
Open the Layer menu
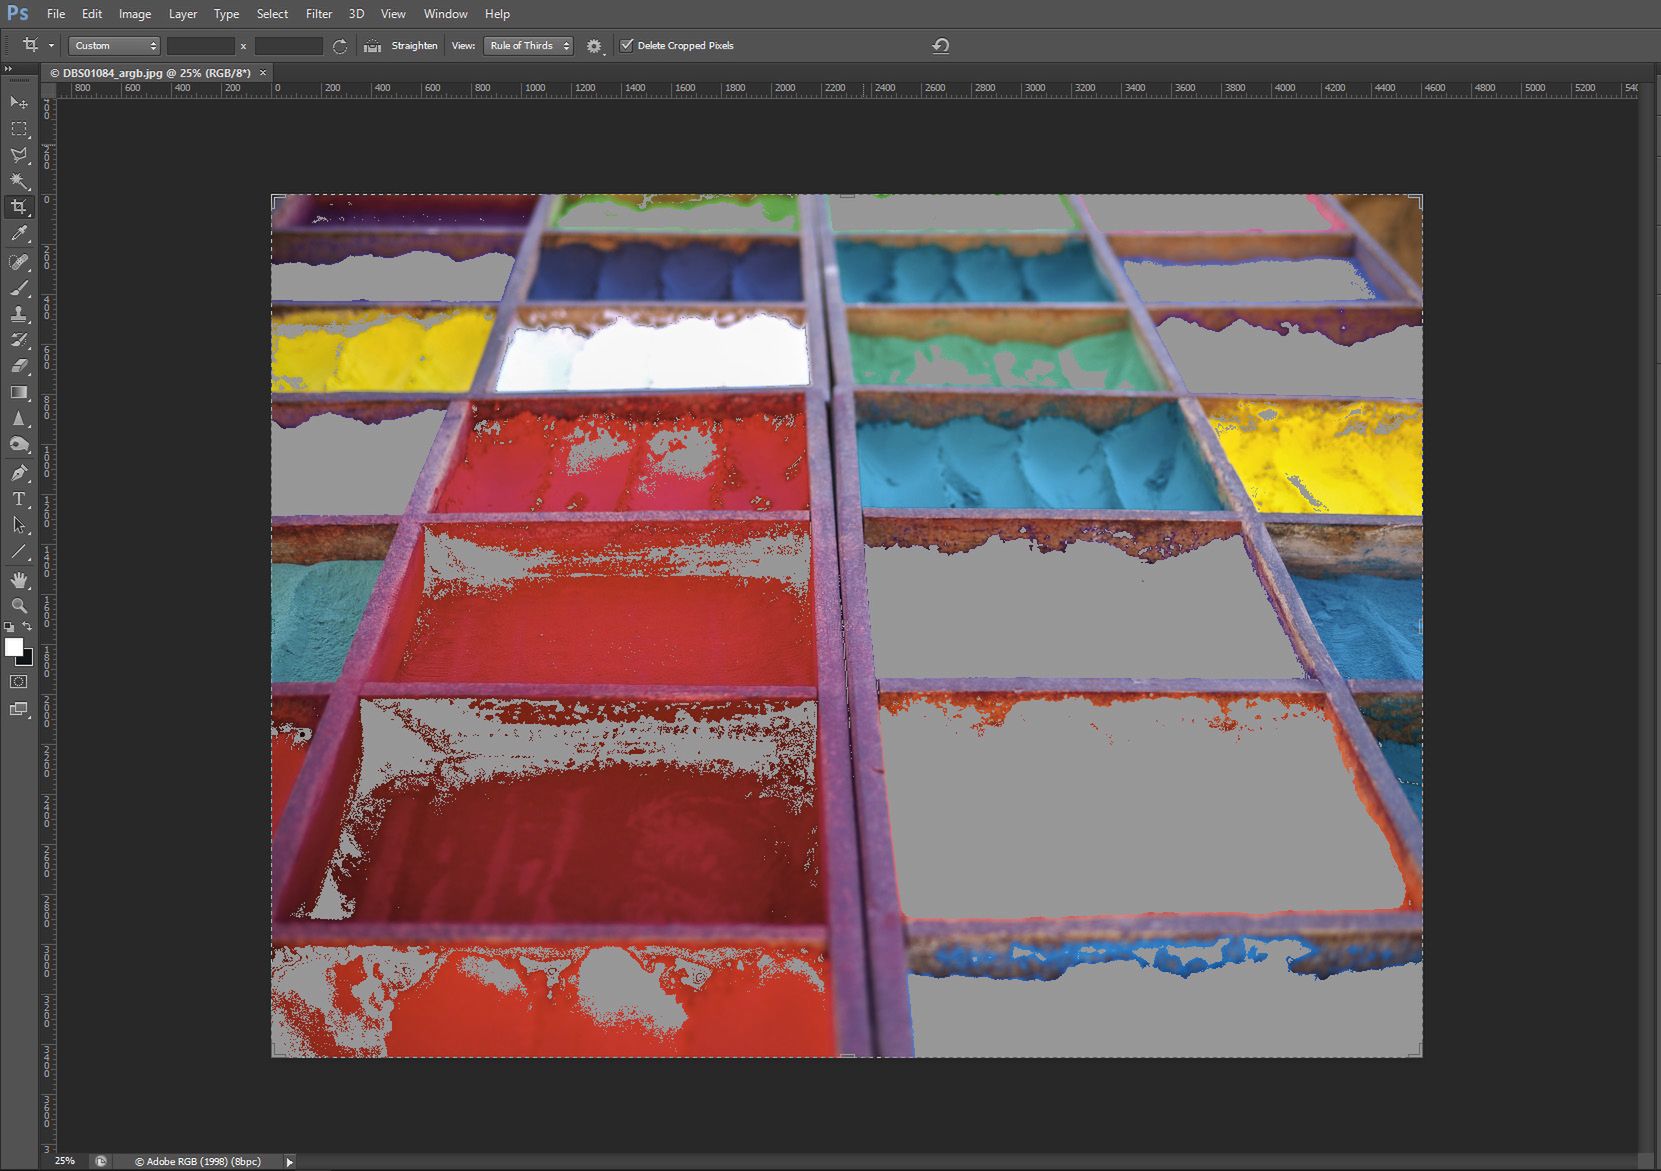[x=183, y=14]
